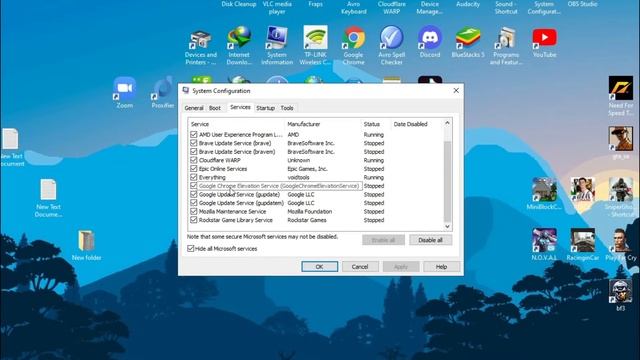Screen dimensions: 640x360
Task: Toggle Epic Online Services checkbox
Action: tap(193, 169)
